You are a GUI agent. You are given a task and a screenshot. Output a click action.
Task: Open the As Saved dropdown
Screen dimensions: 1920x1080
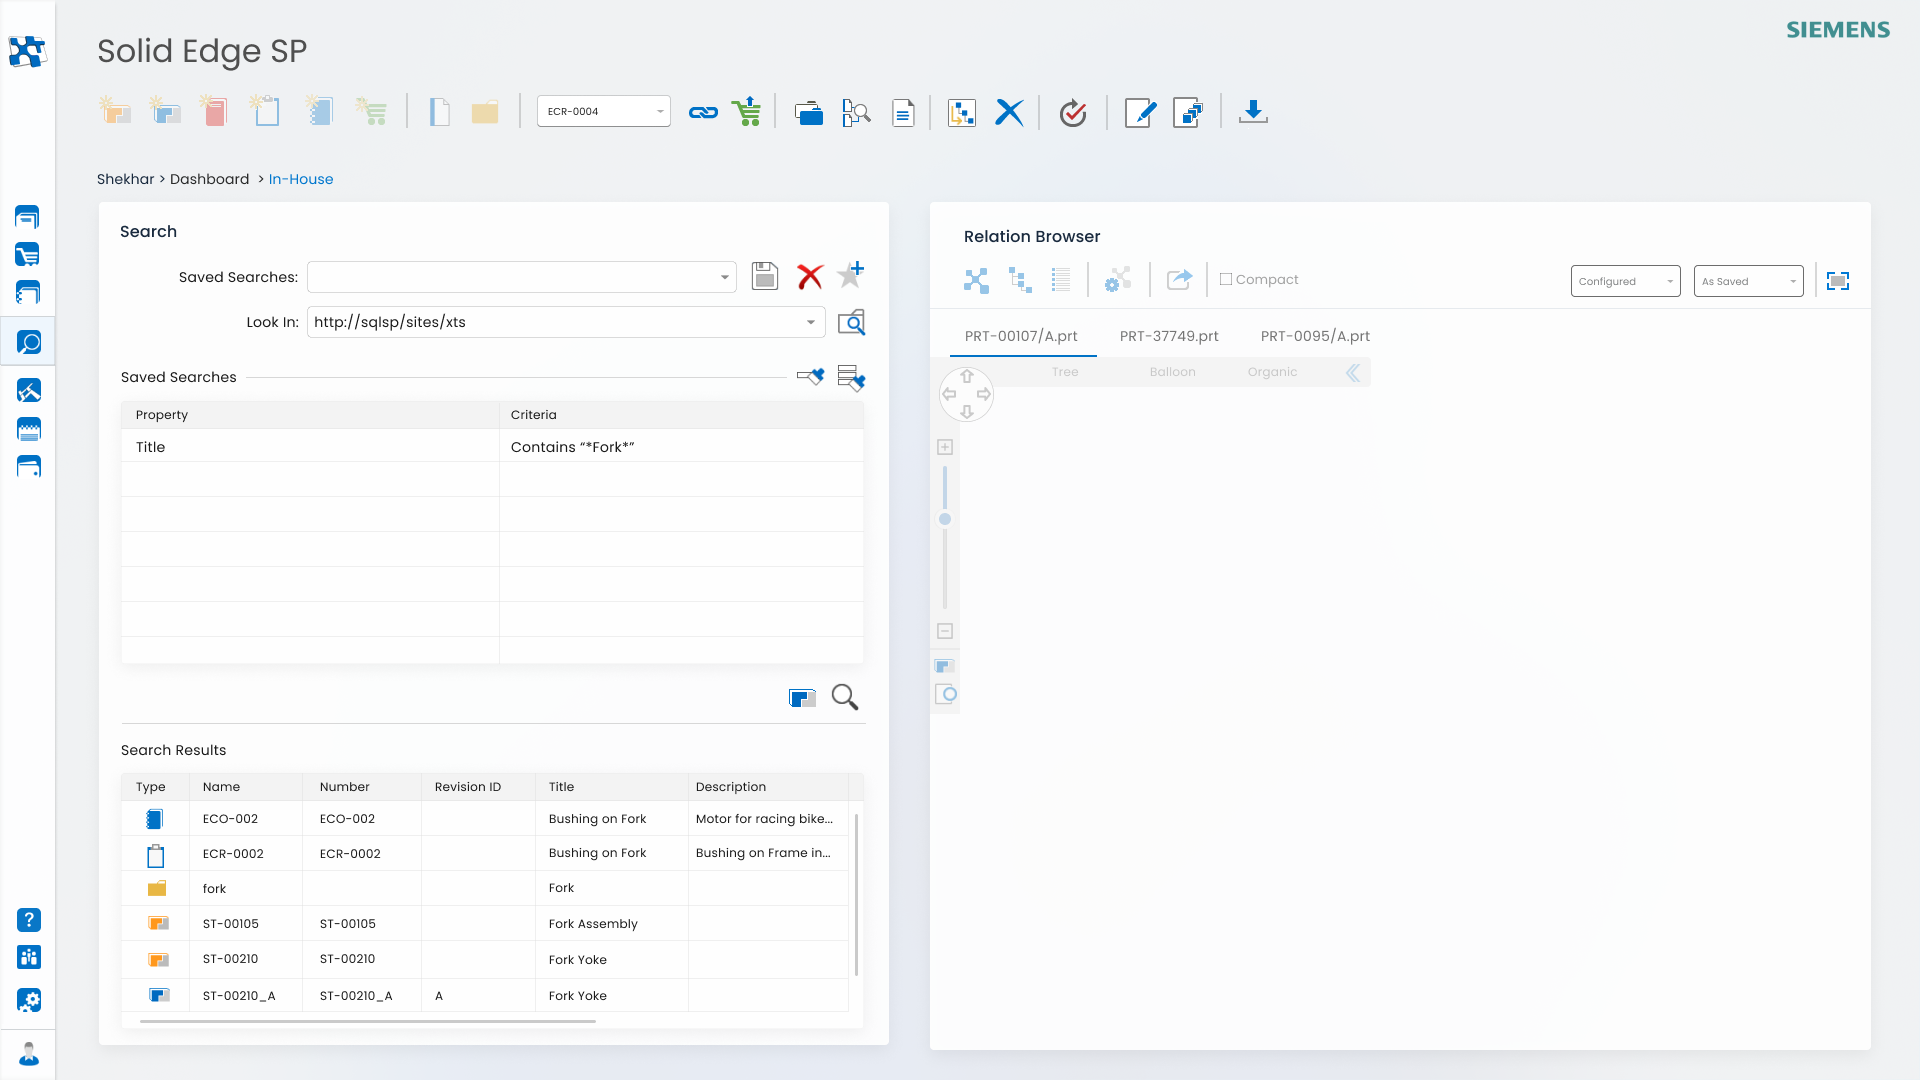click(1748, 281)
